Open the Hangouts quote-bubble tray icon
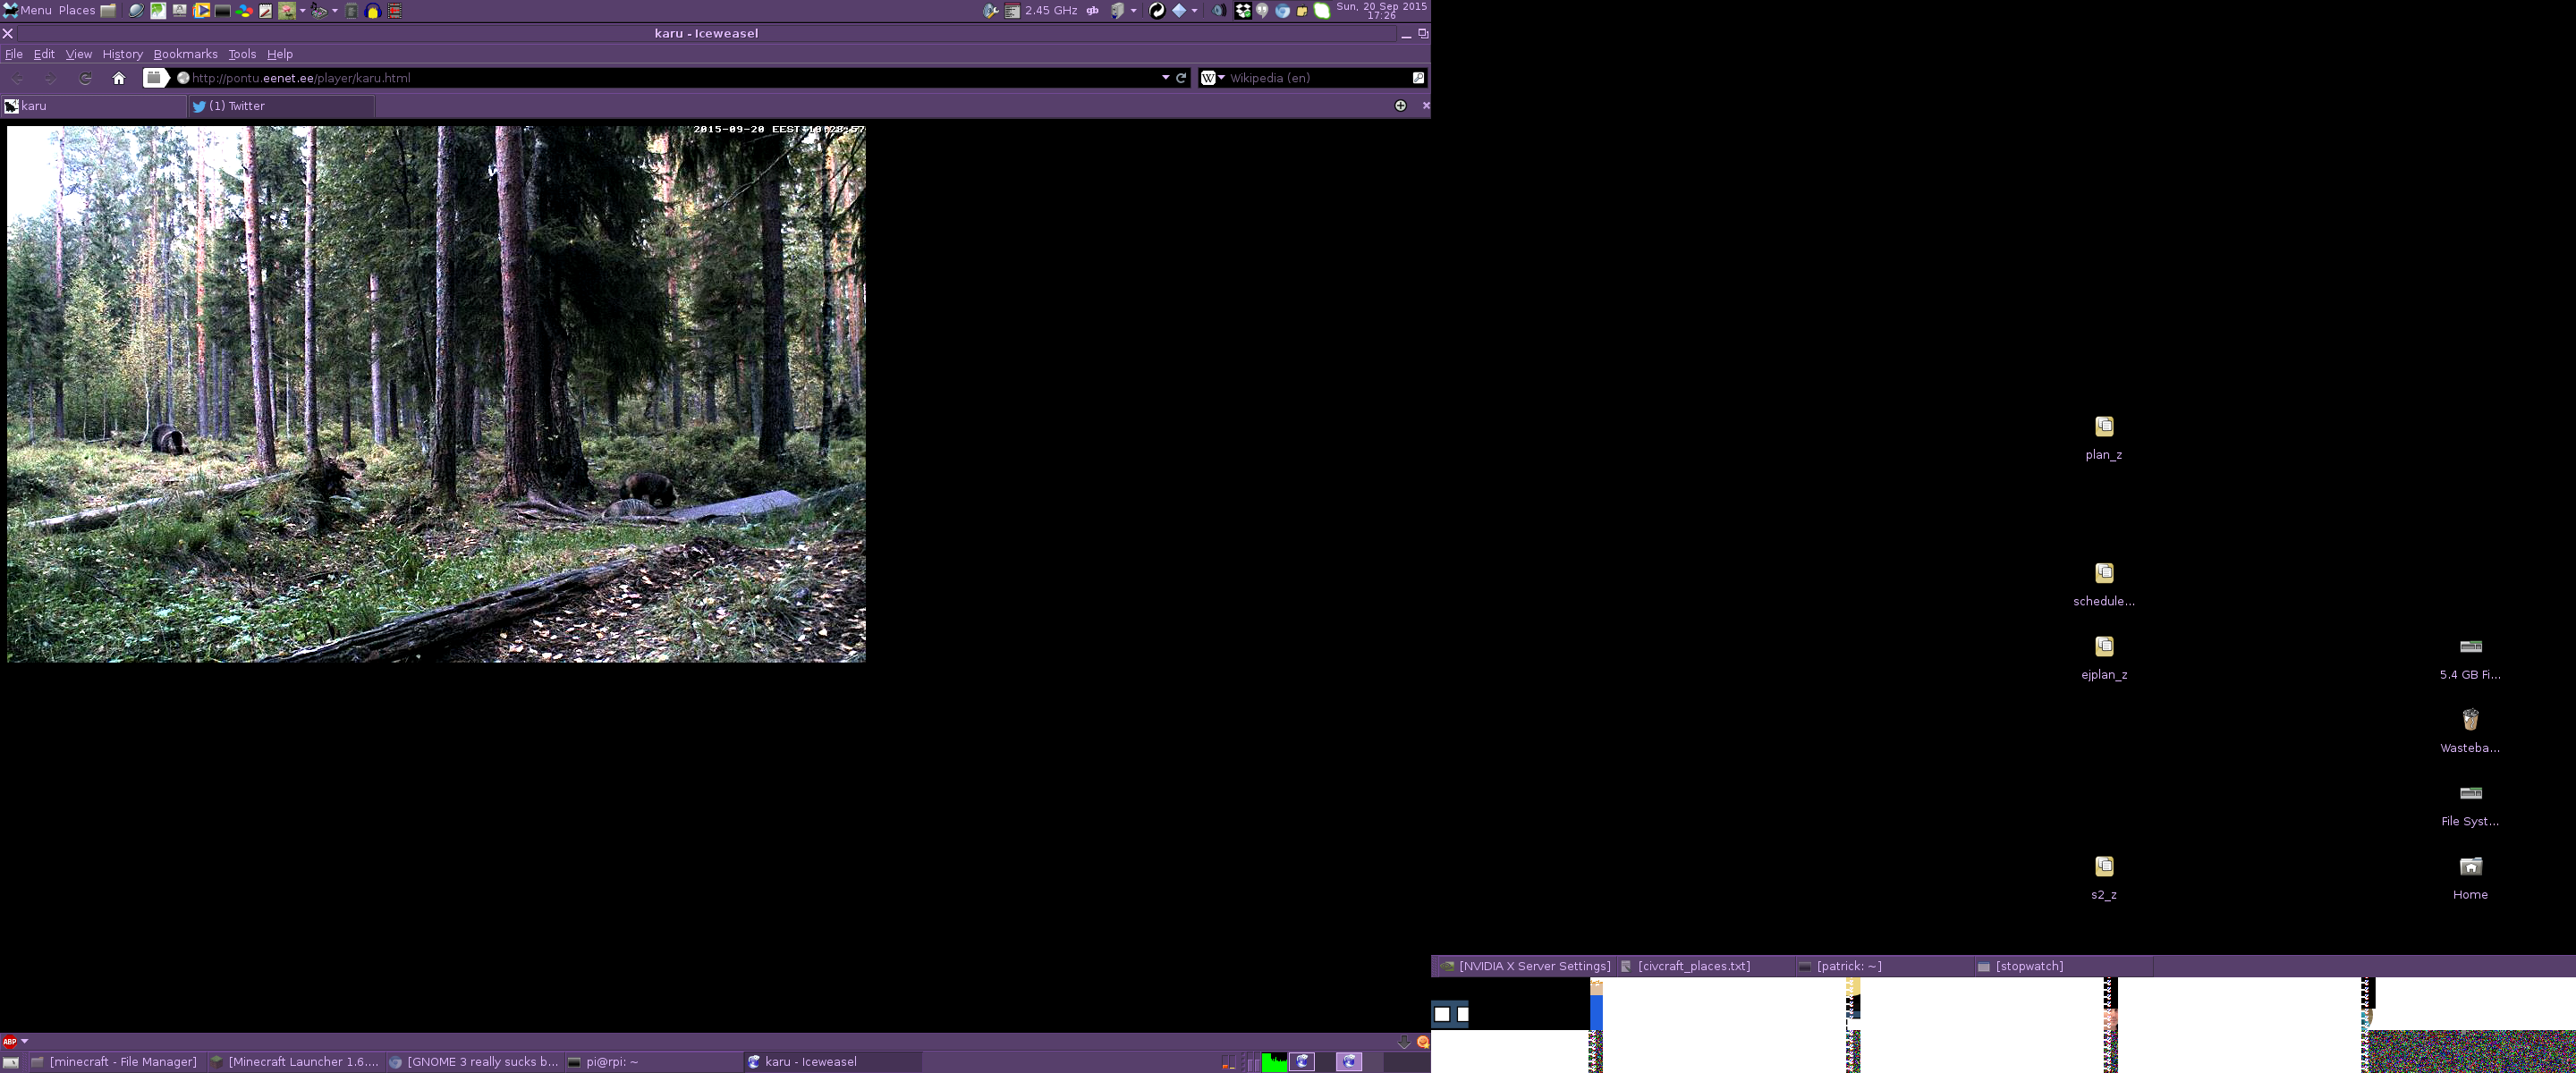This screenshot has height=1073, width=2576. point(1263,11)
